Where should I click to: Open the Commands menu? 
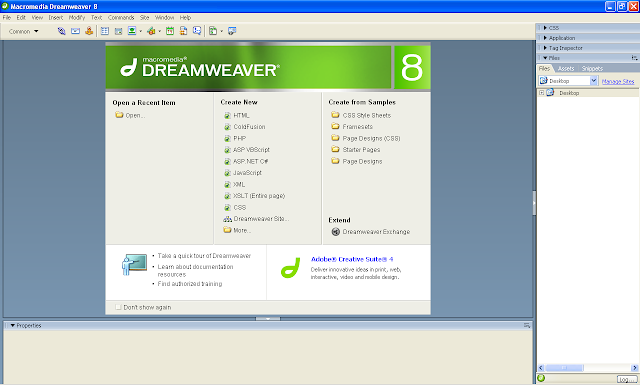121,18
